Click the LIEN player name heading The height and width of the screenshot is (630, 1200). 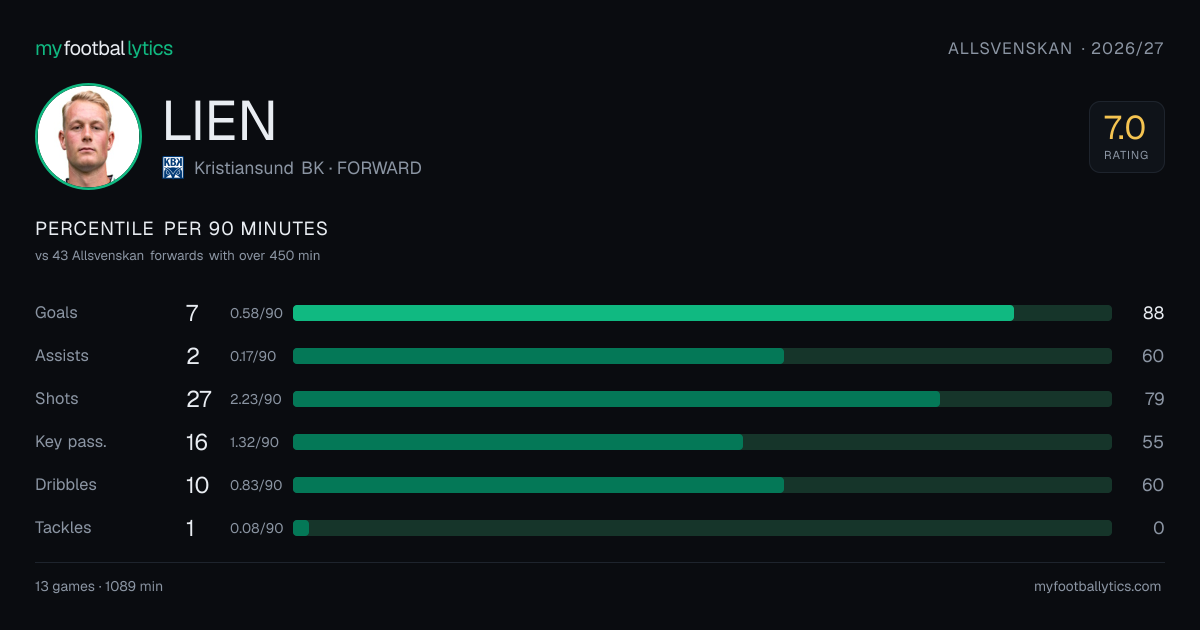[219, 121]
